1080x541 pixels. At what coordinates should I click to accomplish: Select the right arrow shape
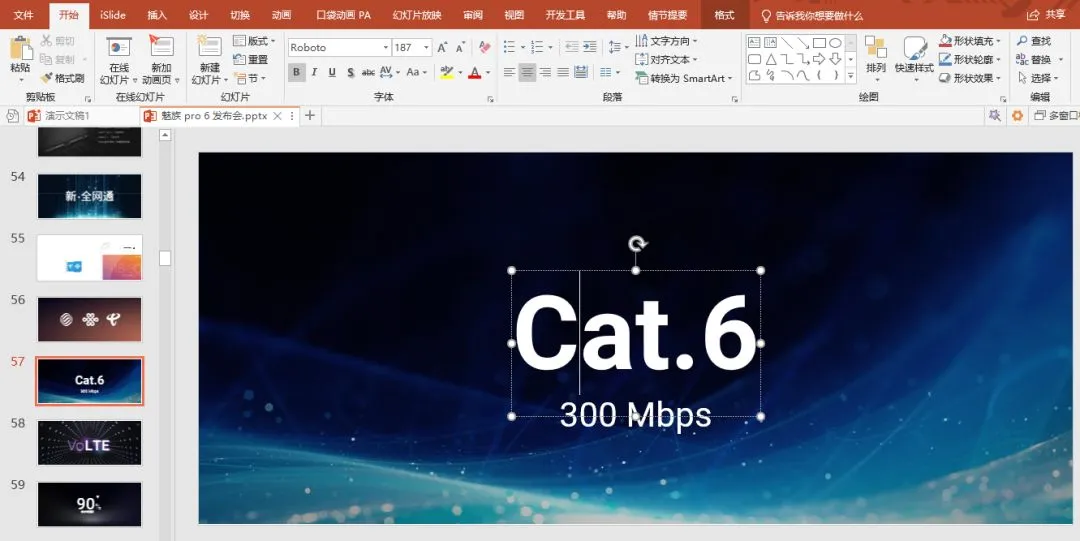[819, 59]
